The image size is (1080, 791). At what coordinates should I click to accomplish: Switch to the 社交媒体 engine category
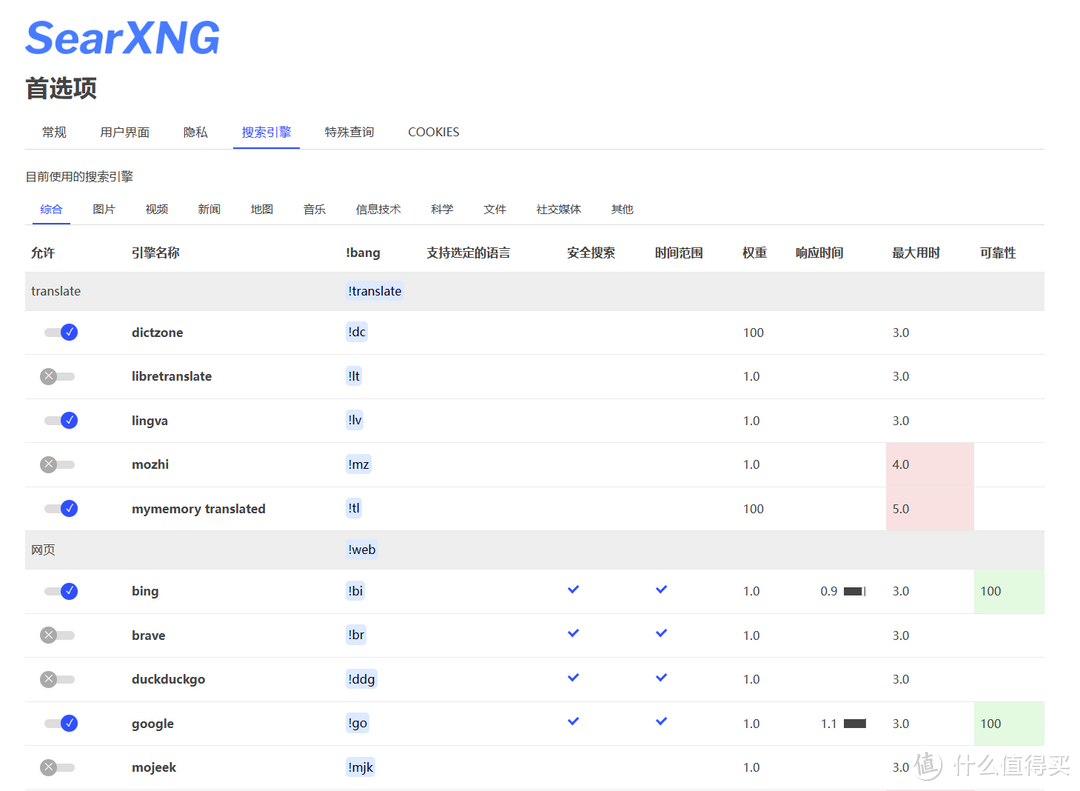(x=559, y=209)
